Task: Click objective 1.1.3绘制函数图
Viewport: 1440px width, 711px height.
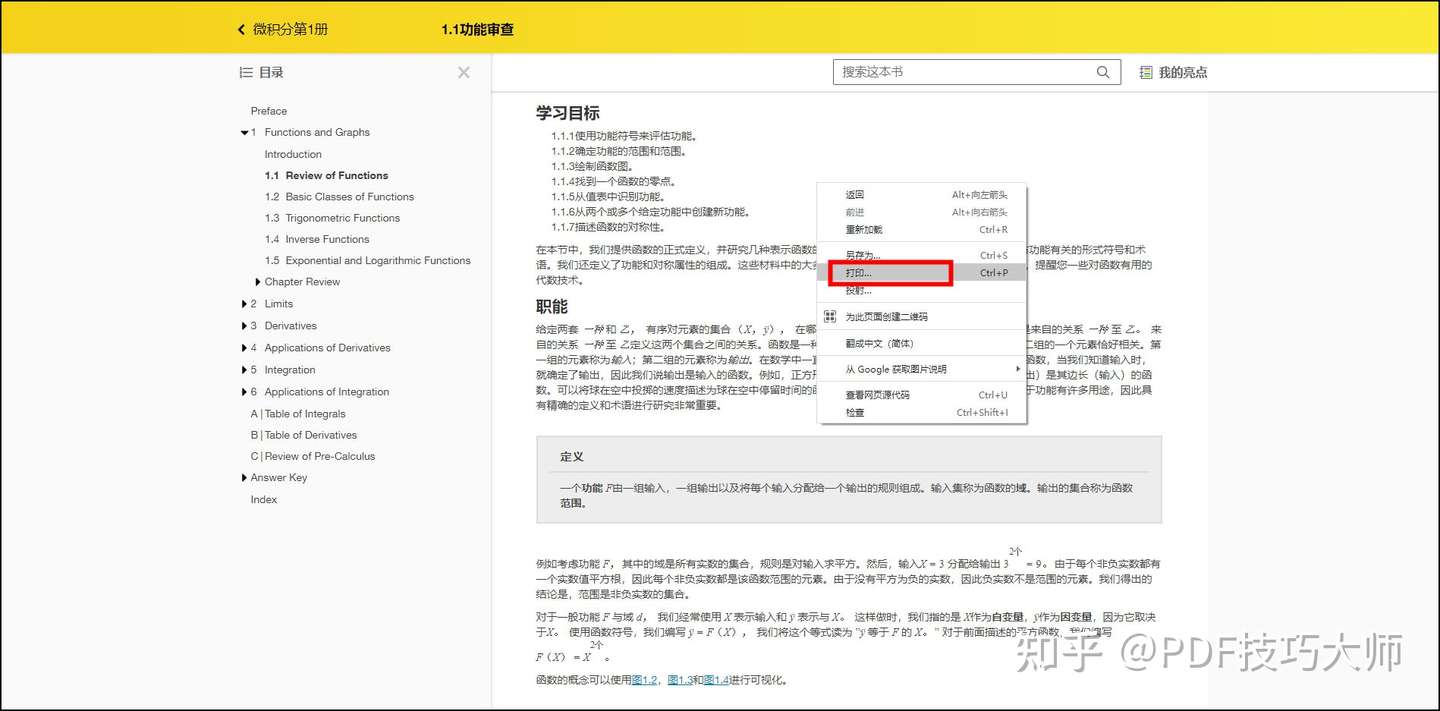Action: (592, 166)
